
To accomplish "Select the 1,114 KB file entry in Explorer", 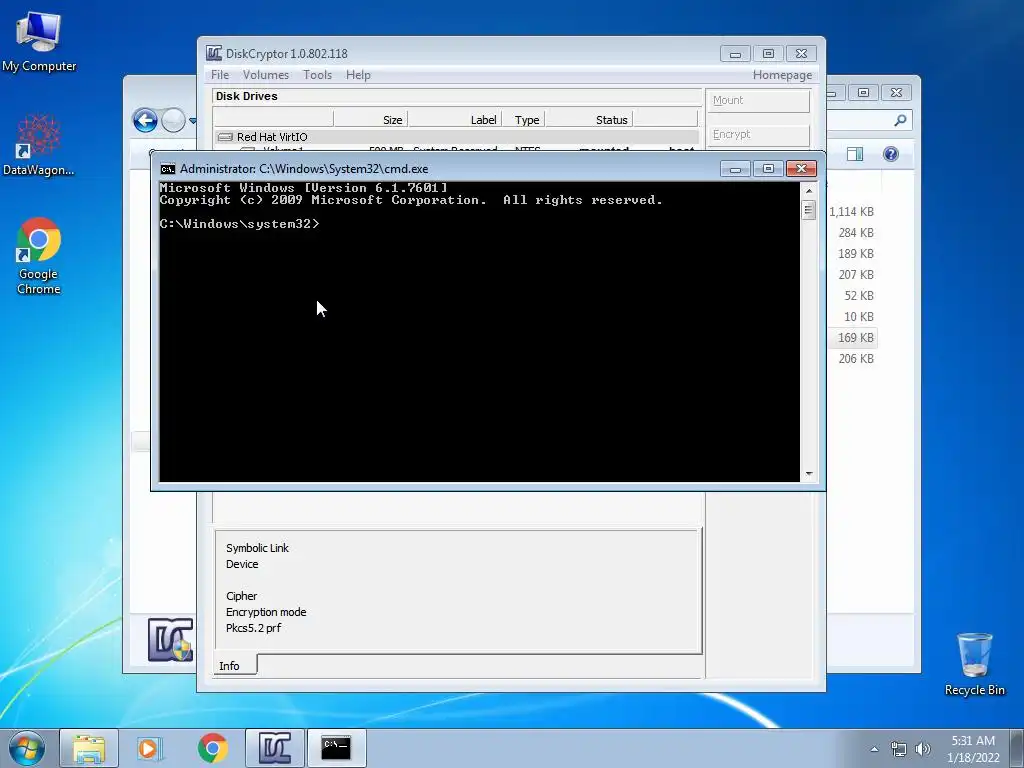I will 851,212.
